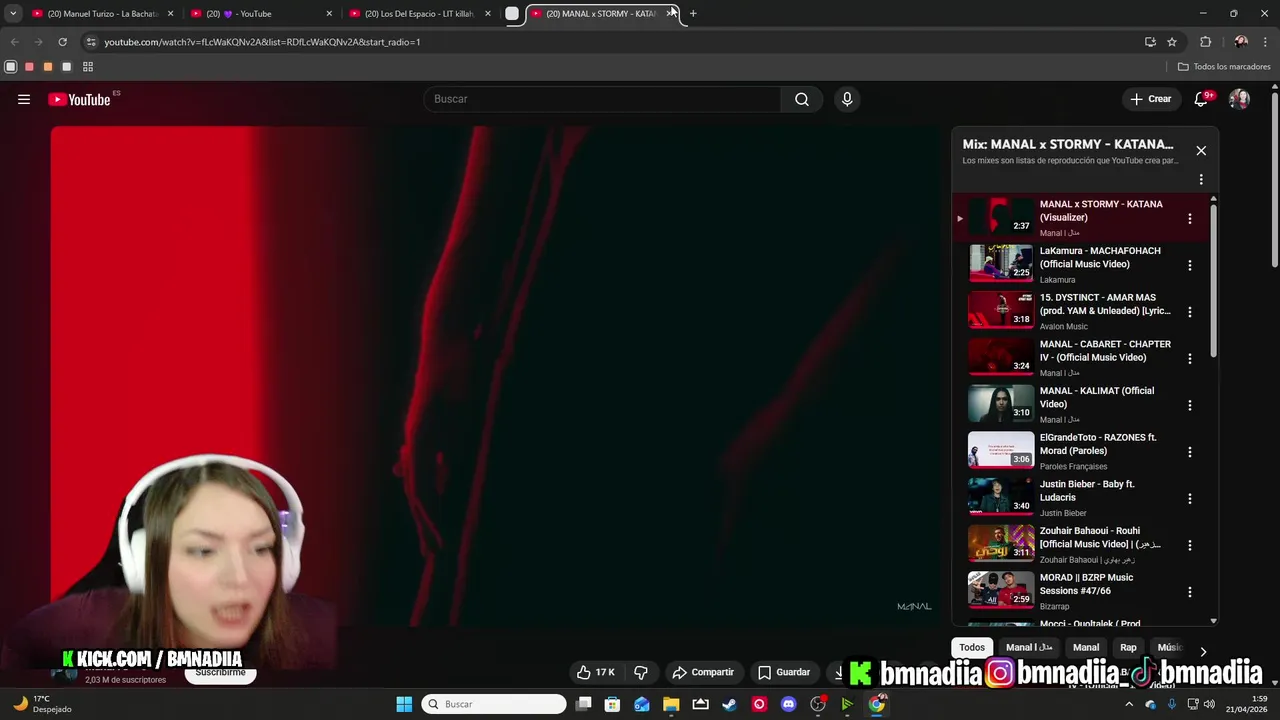Select the Rap filter chip

click(x=1128, y=647)
